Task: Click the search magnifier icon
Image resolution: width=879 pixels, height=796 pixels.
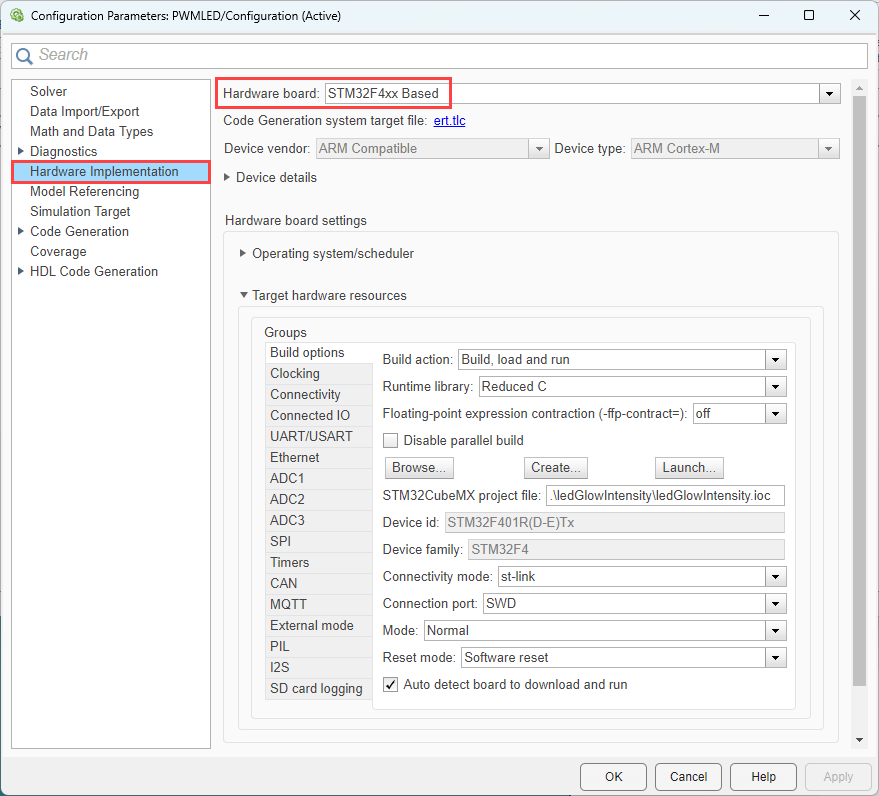Action: [25, 55]
